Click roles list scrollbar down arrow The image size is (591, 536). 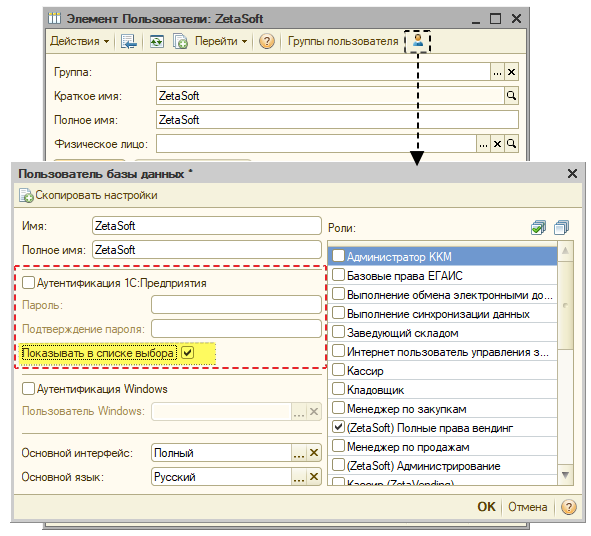[x=565, y=475]
